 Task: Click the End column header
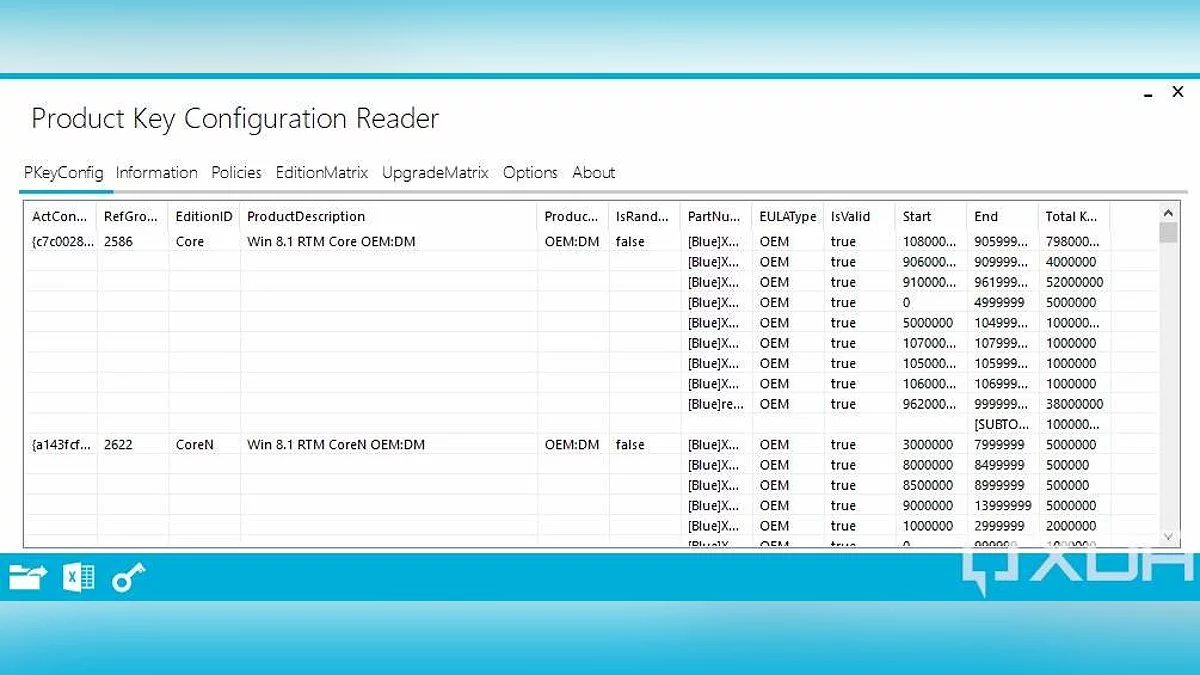pos(1002,216)
